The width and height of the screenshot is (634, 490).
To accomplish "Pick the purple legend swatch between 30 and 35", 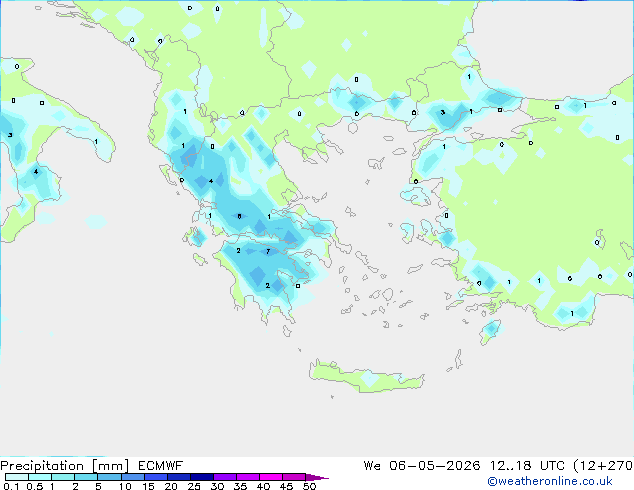I will [x=225, y=477].
